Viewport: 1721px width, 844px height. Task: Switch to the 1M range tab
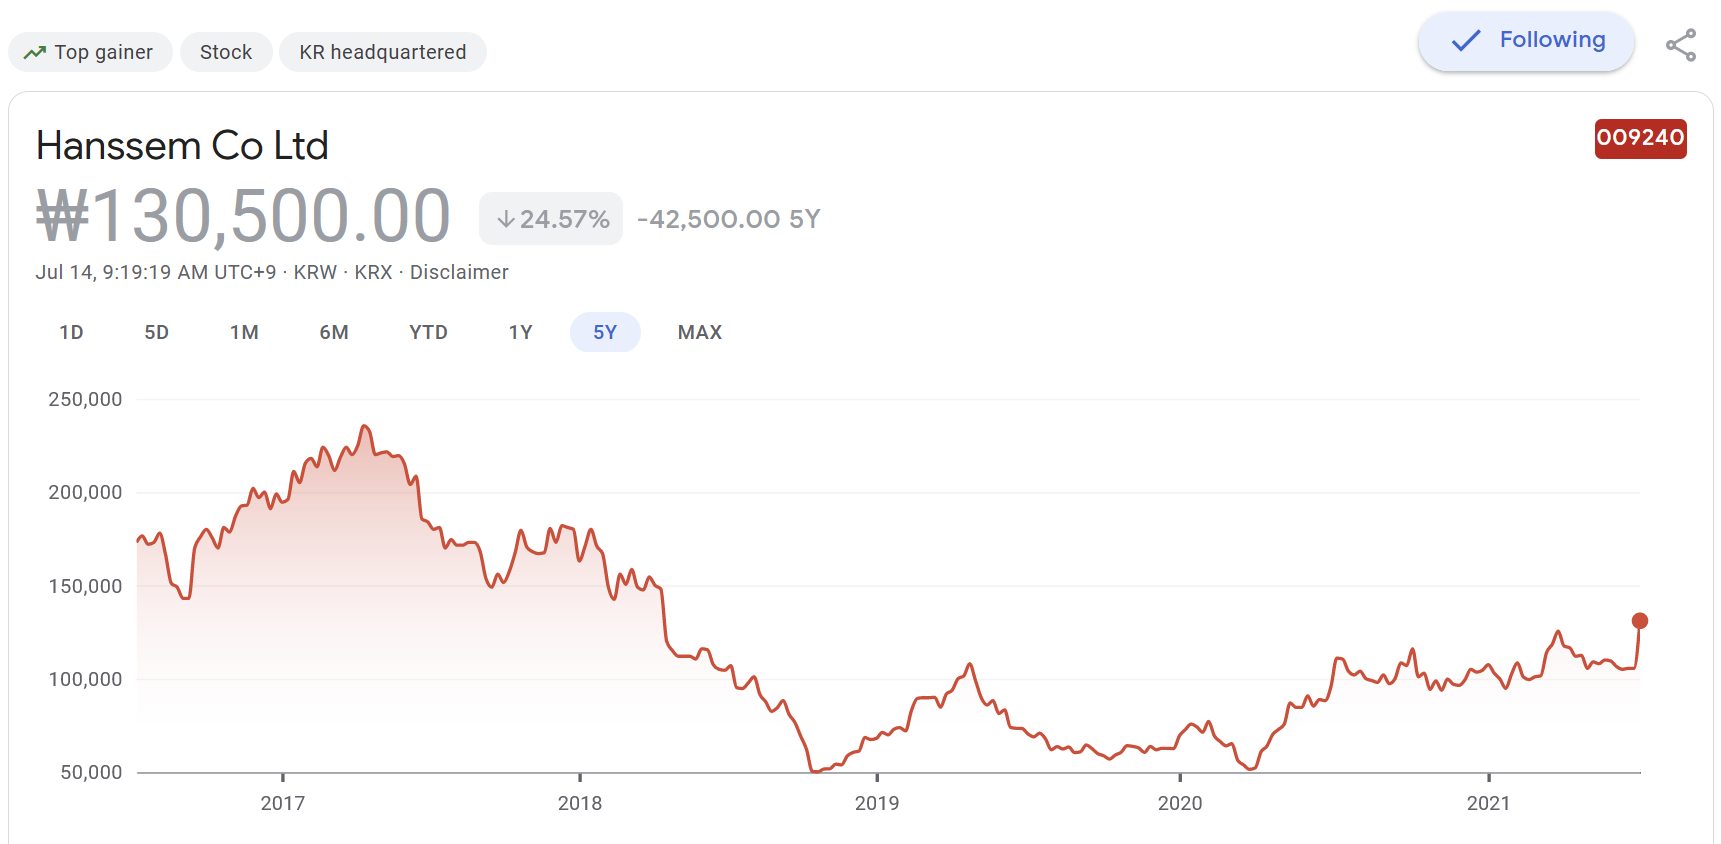coord(244,332)
